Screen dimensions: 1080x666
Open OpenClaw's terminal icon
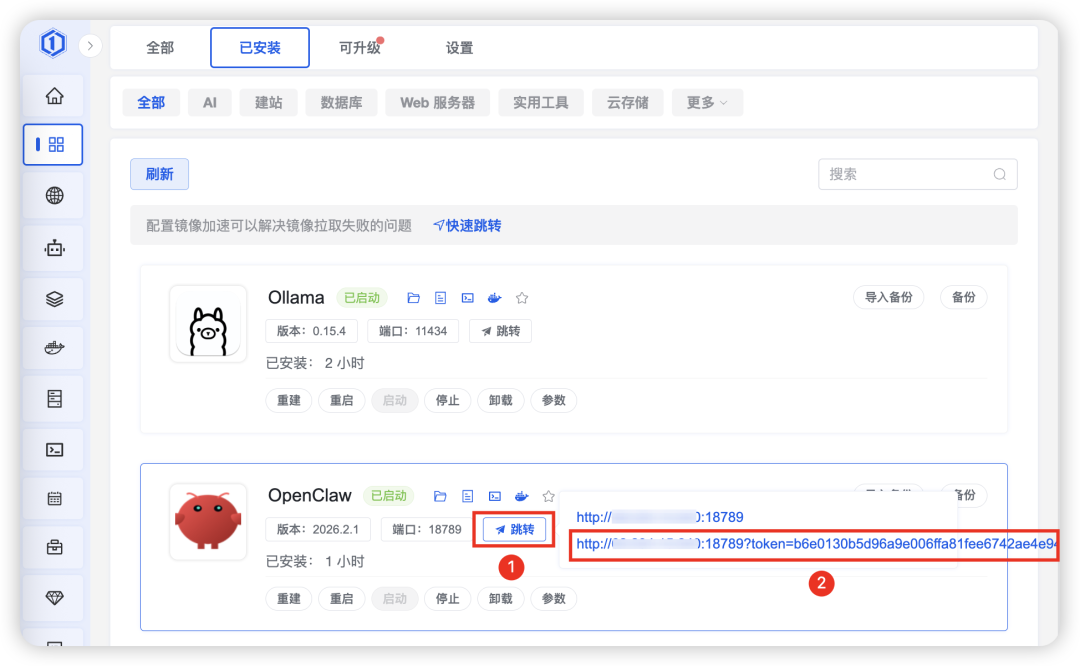(494, 495)
